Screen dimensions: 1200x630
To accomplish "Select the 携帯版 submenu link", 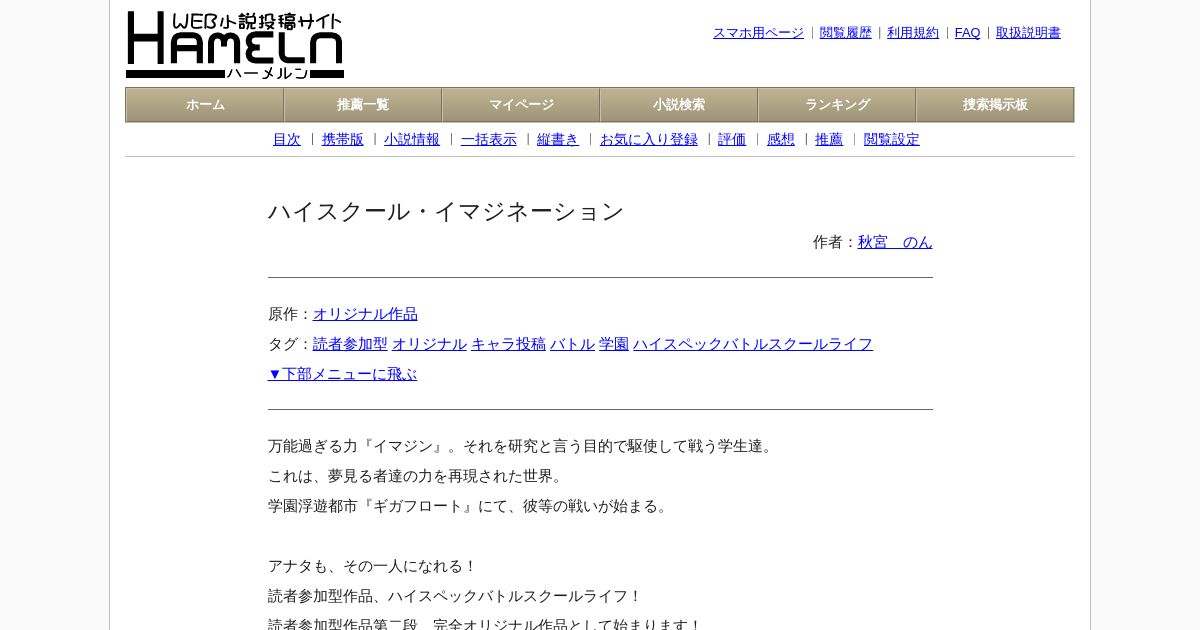I will (x=343, y=140).
